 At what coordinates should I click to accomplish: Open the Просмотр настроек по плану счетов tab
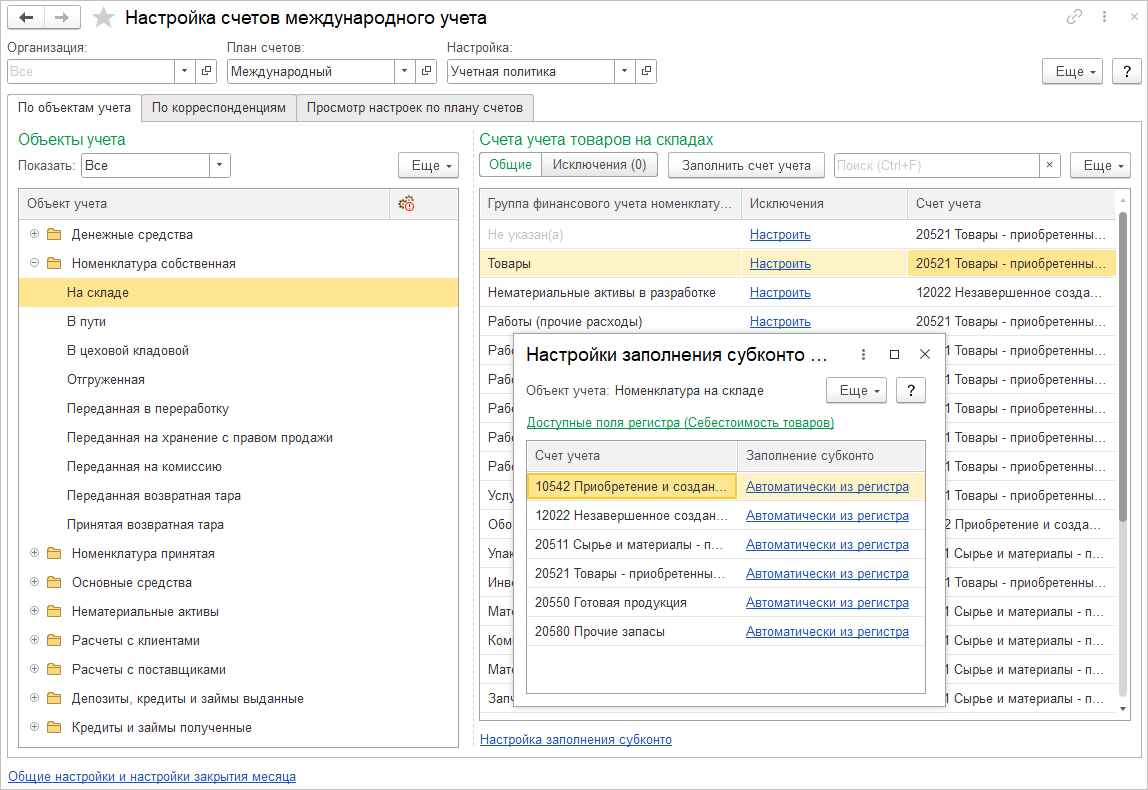click(415, 108)
